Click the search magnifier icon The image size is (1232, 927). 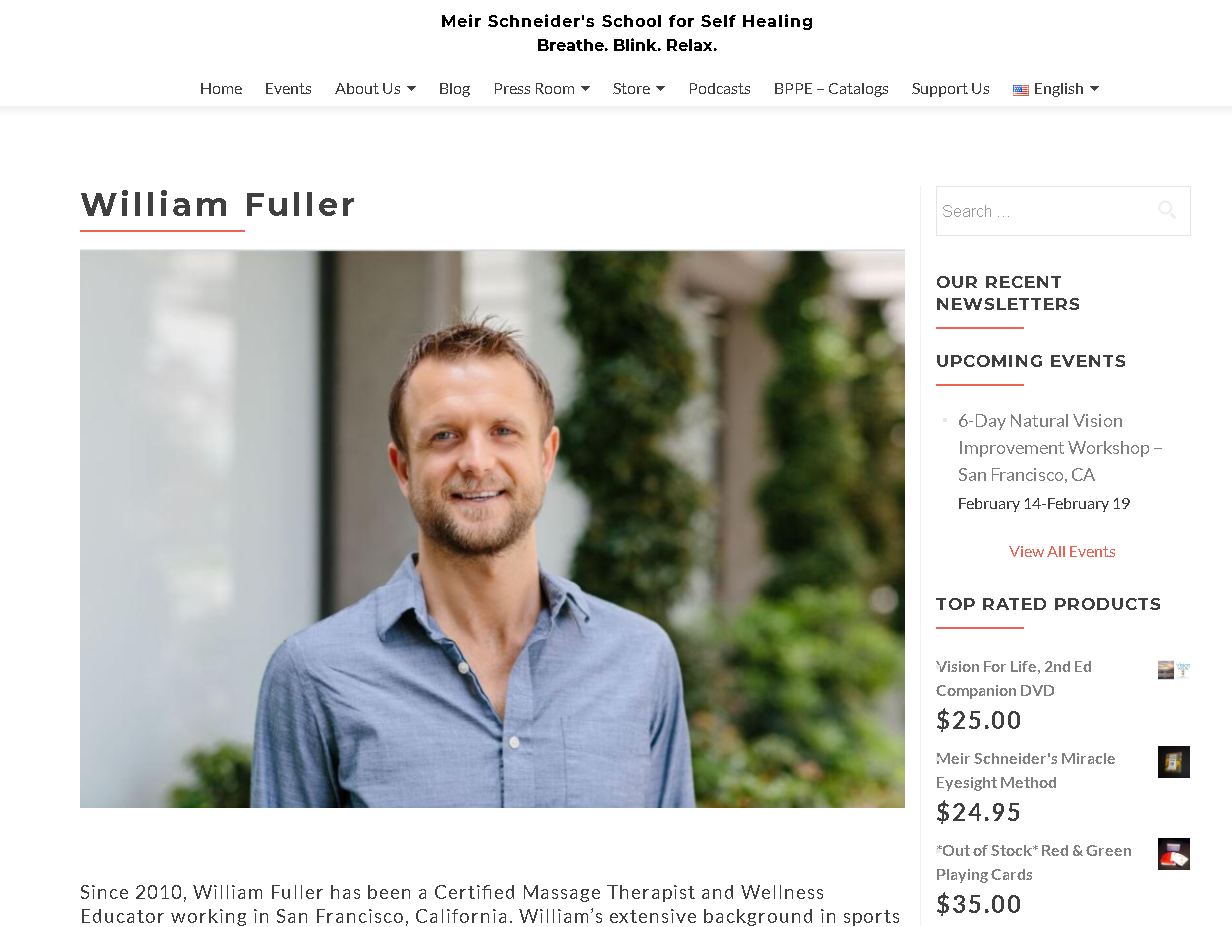click(1167, 210)
